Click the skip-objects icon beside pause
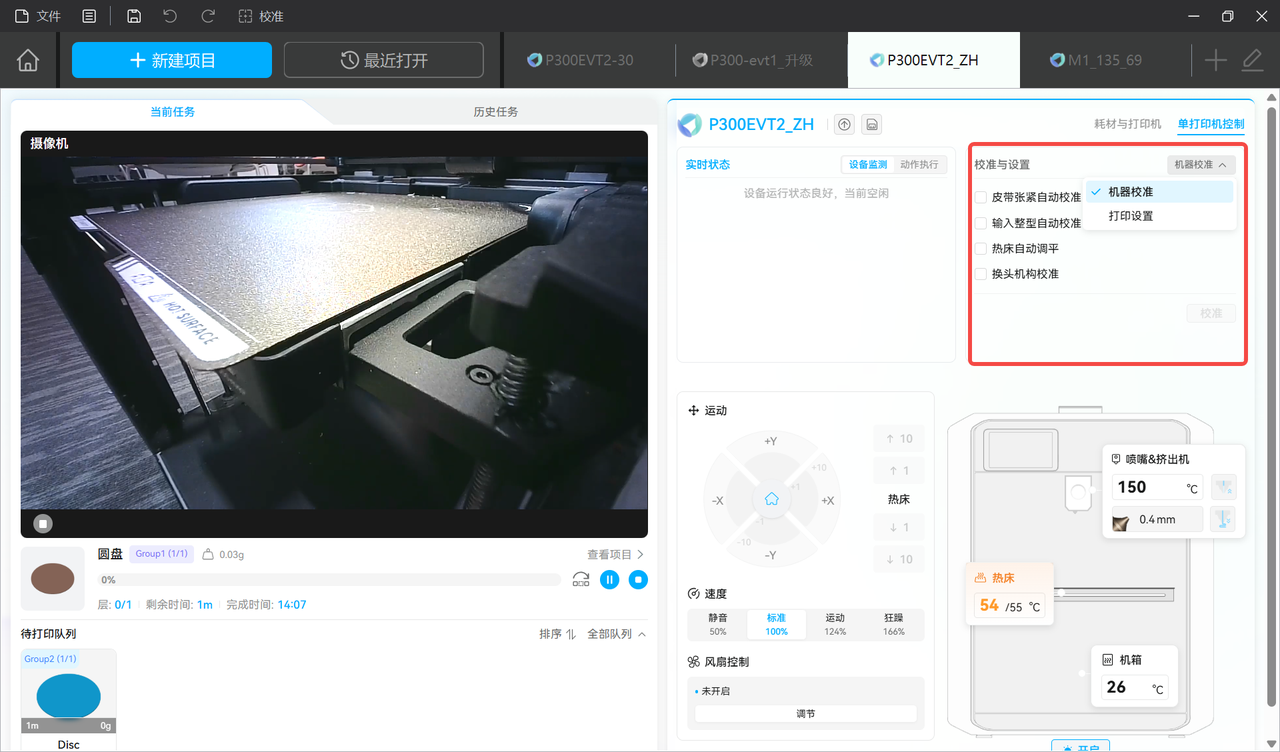The width and height of the screenshot is (1280, 752). [x=581, y=579]
